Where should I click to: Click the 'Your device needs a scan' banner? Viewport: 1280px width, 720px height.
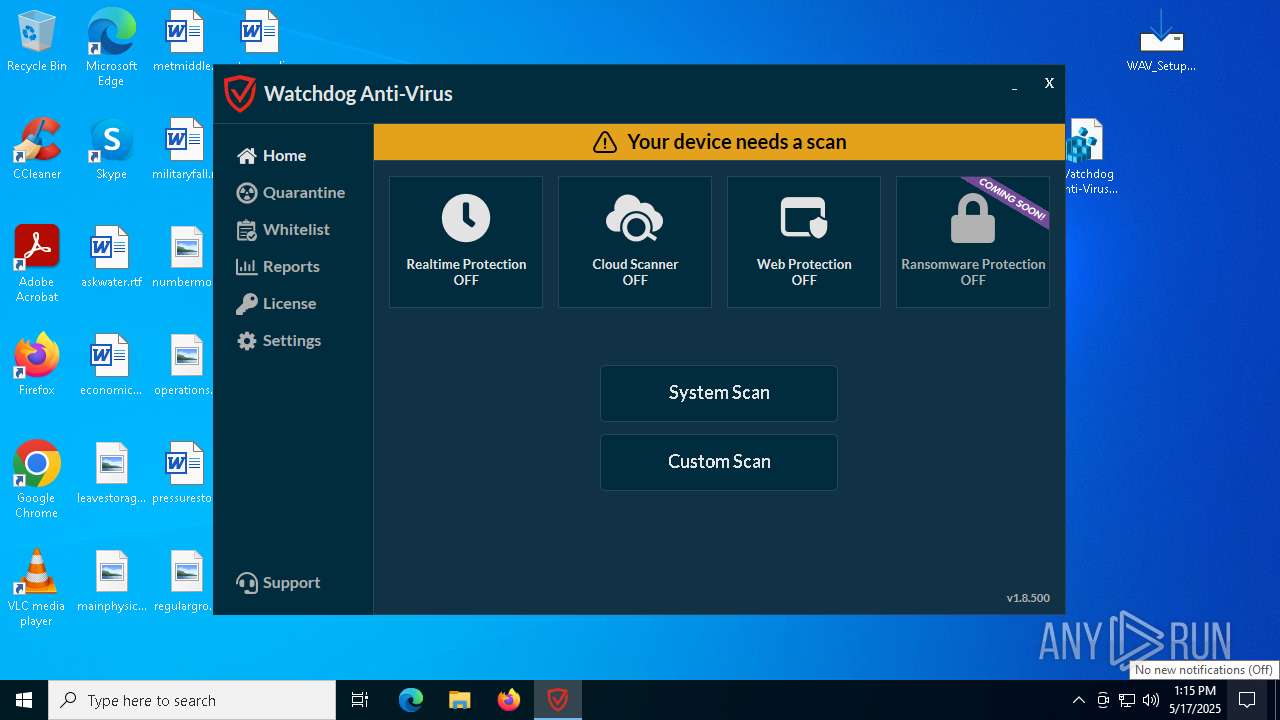coord(719,142)
